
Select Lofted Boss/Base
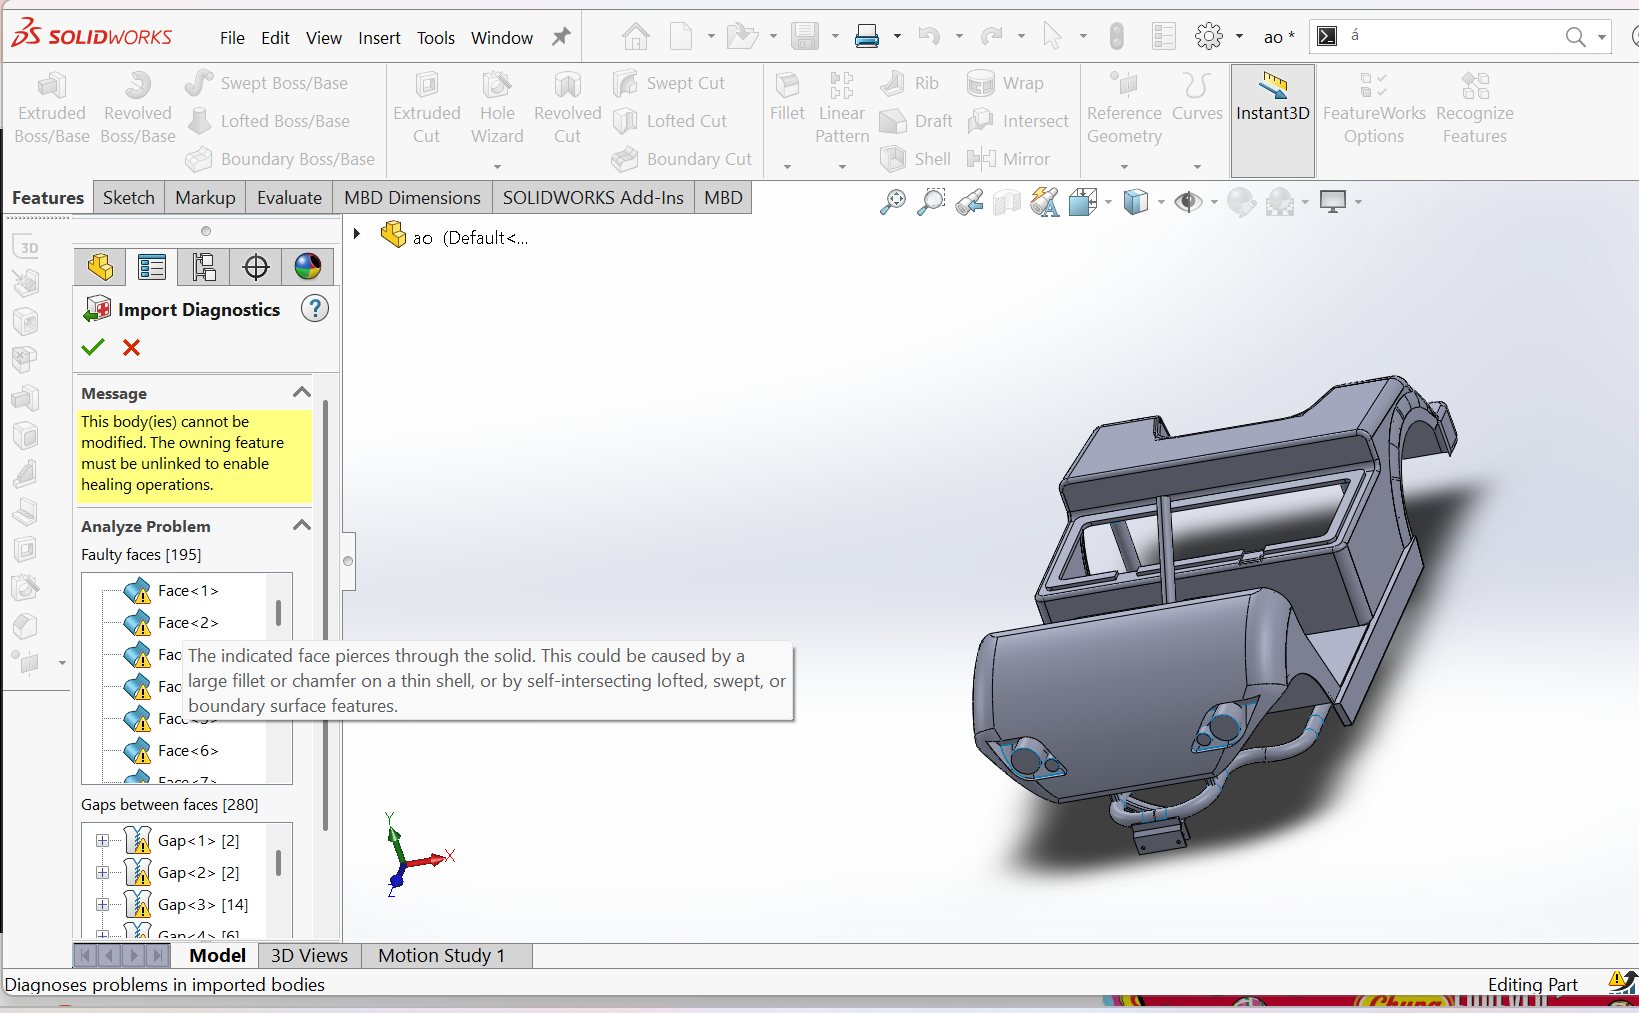[268, 121]
